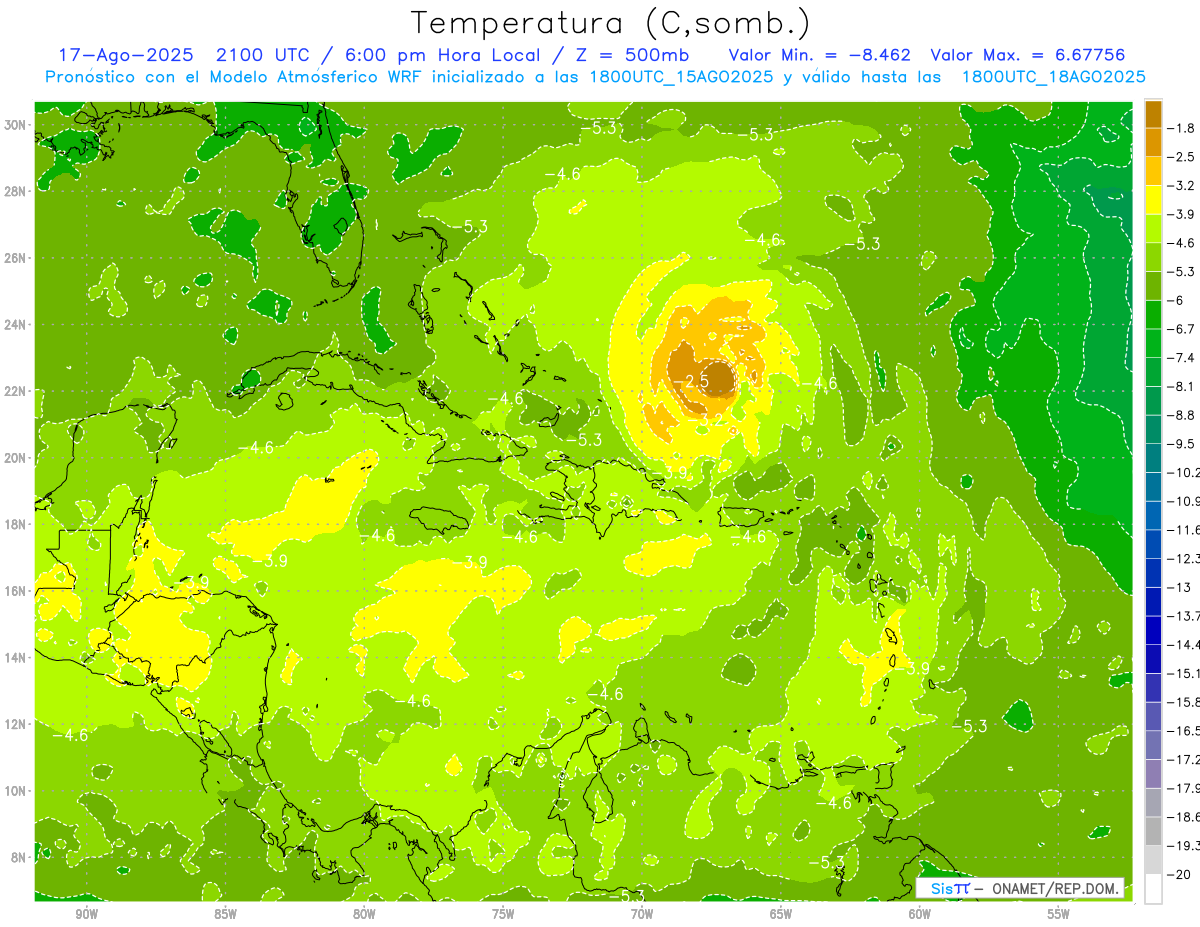The width and height of the screenshot is (1200, 927).
Task: Click the '18N' latitude axis label
Action: (16, 524)
